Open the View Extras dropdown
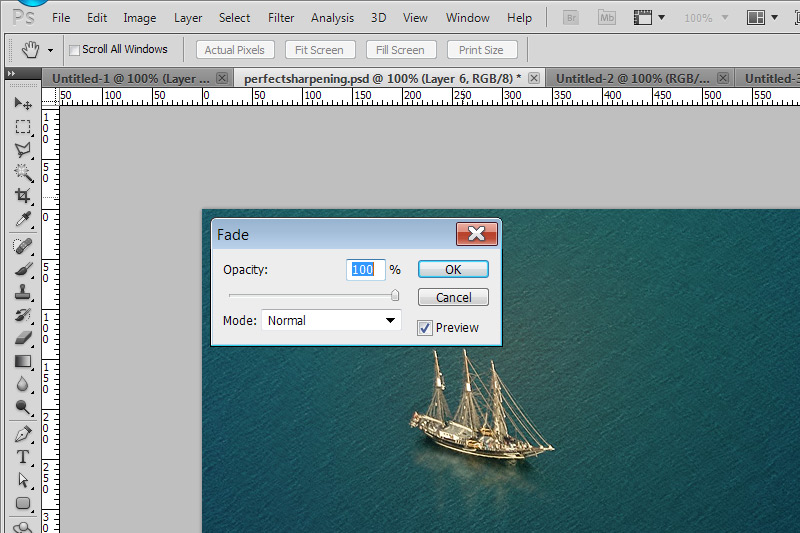The width and height of the screenshot is (800, 533). [x=649, y=18]
